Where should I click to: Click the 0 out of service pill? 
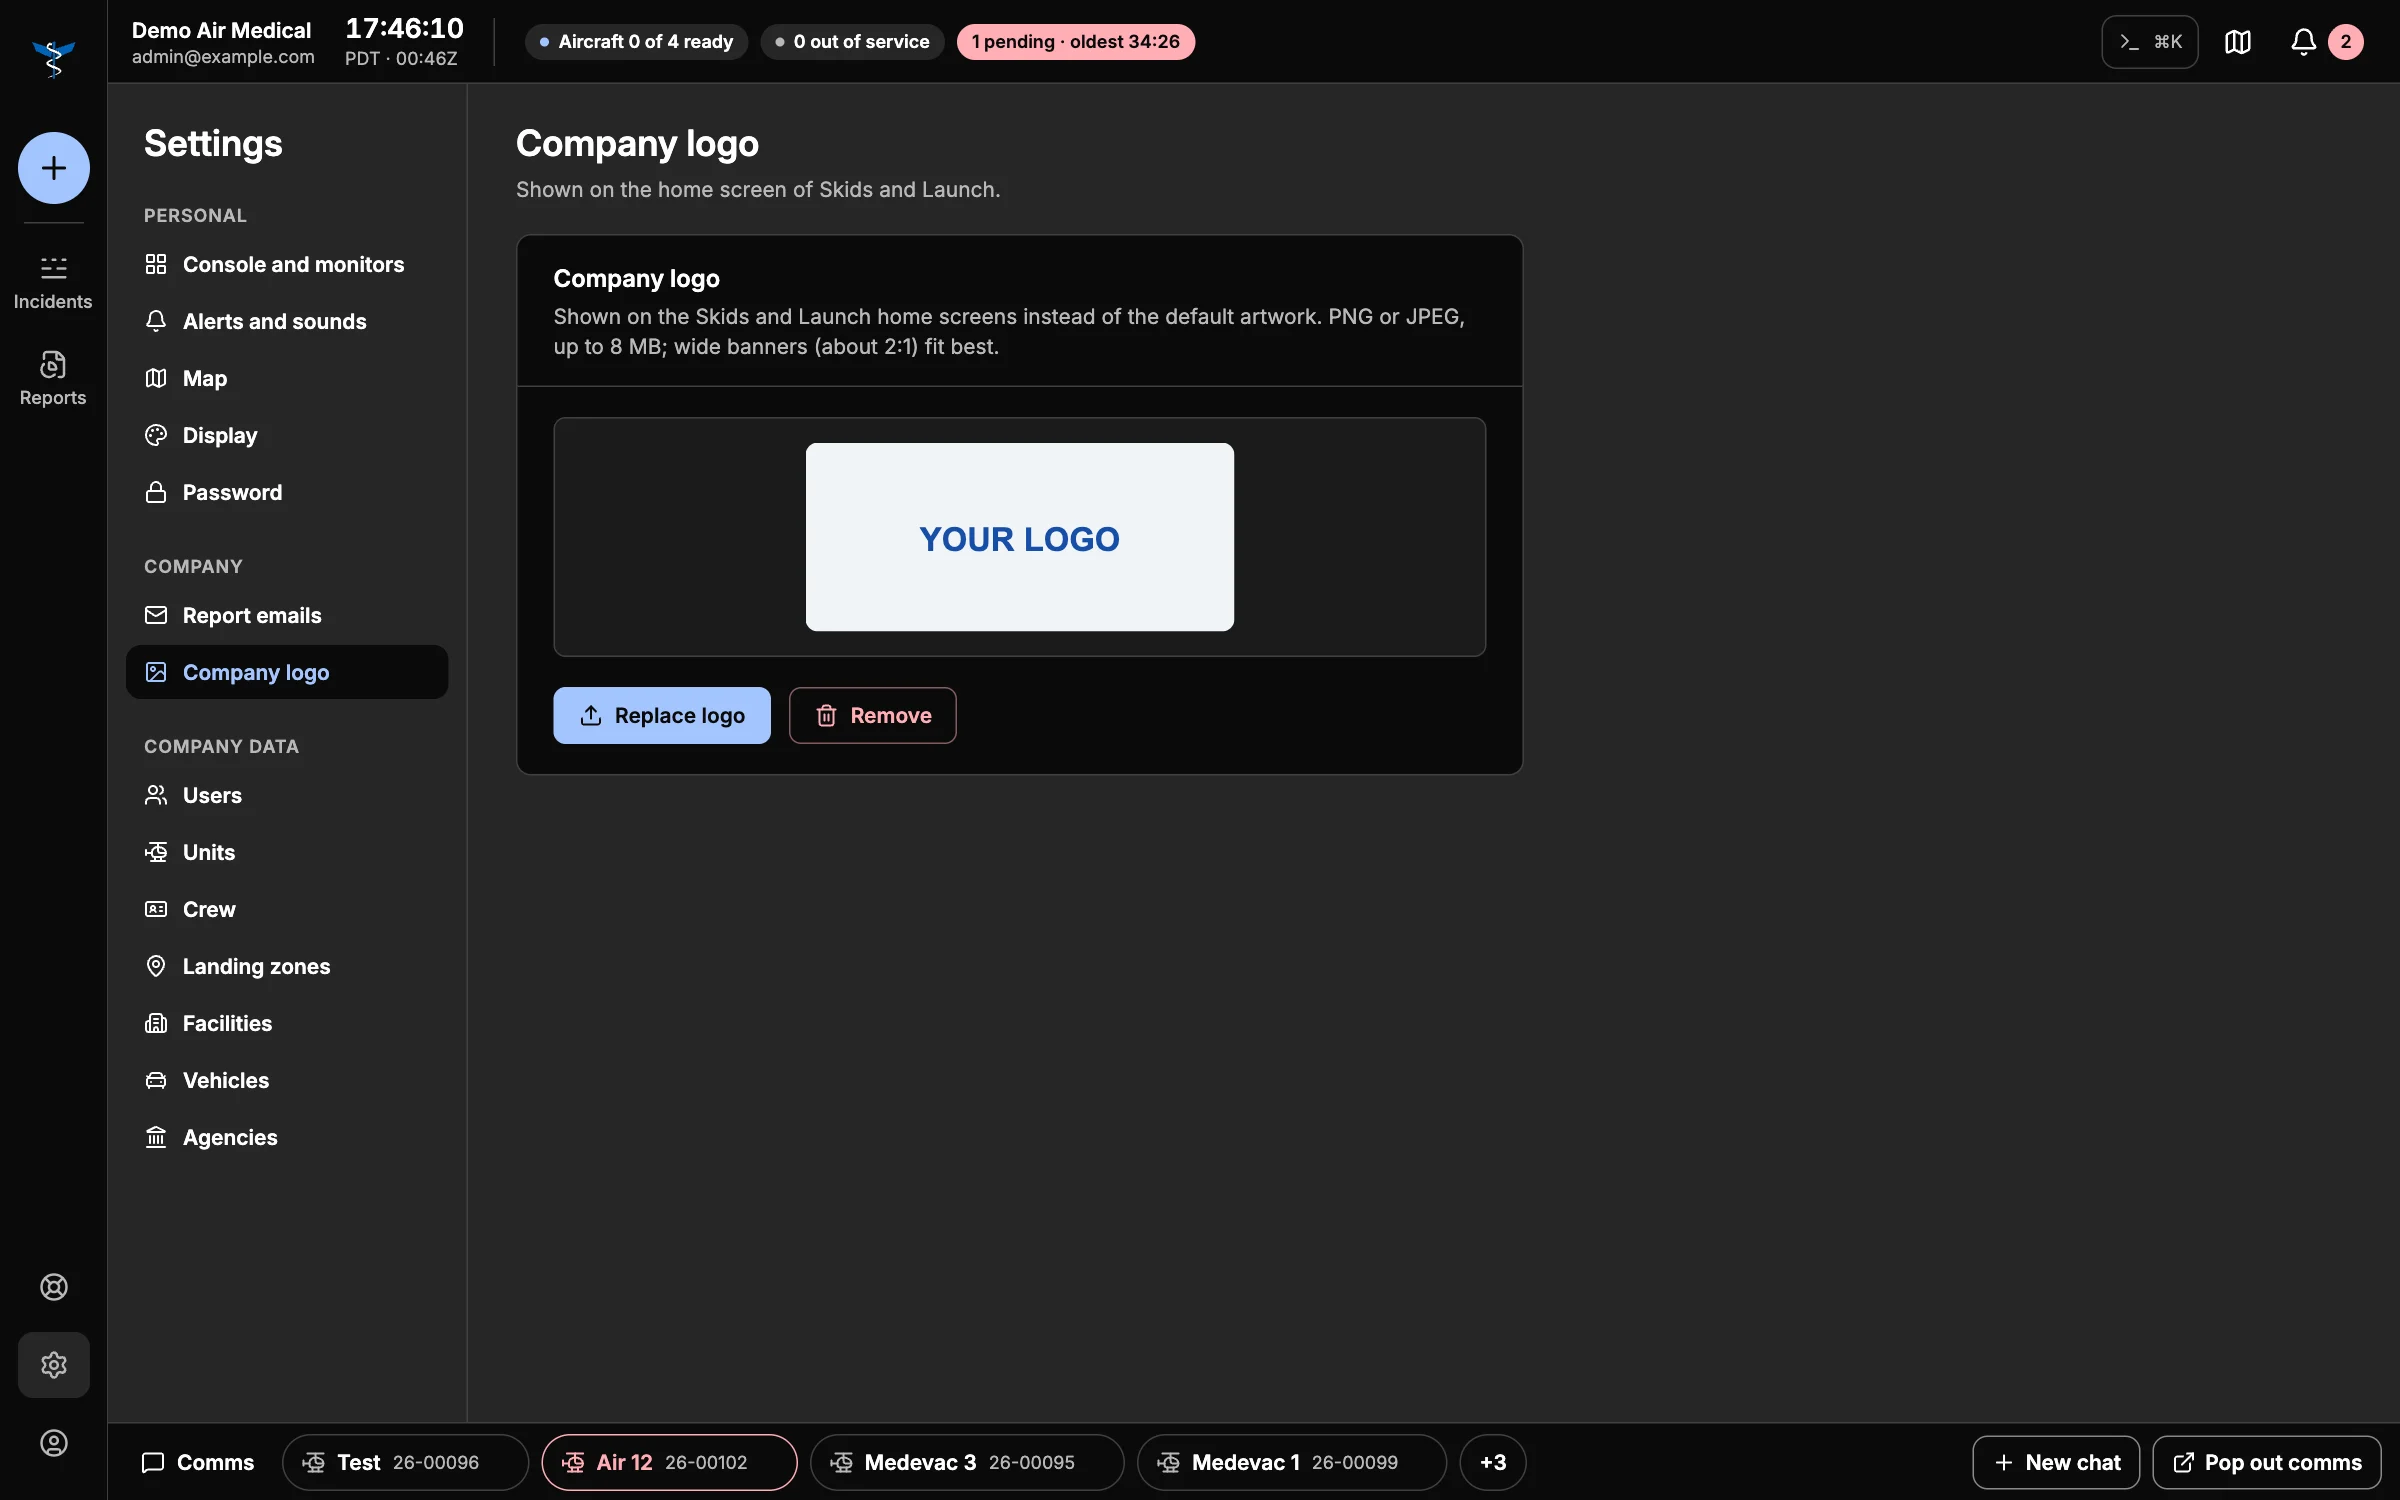[x=853, y=42]
